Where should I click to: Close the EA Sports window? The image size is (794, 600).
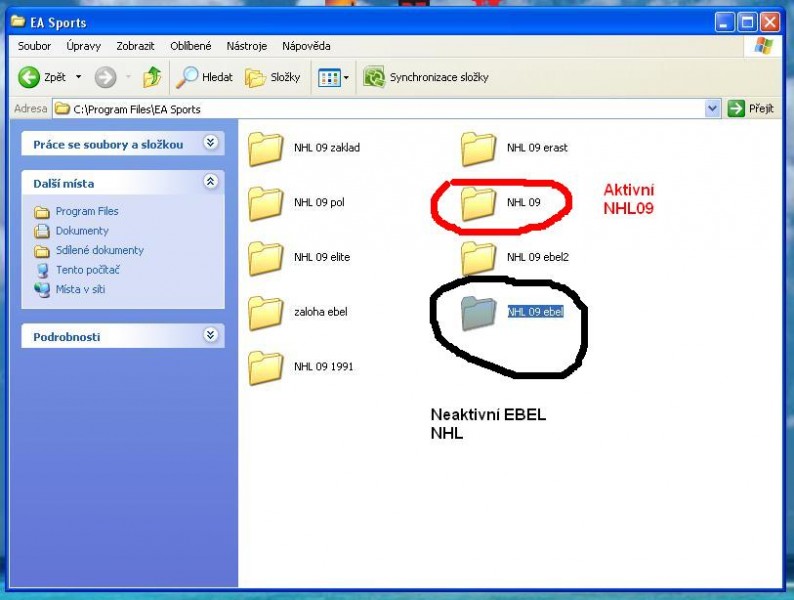(770, 22)
